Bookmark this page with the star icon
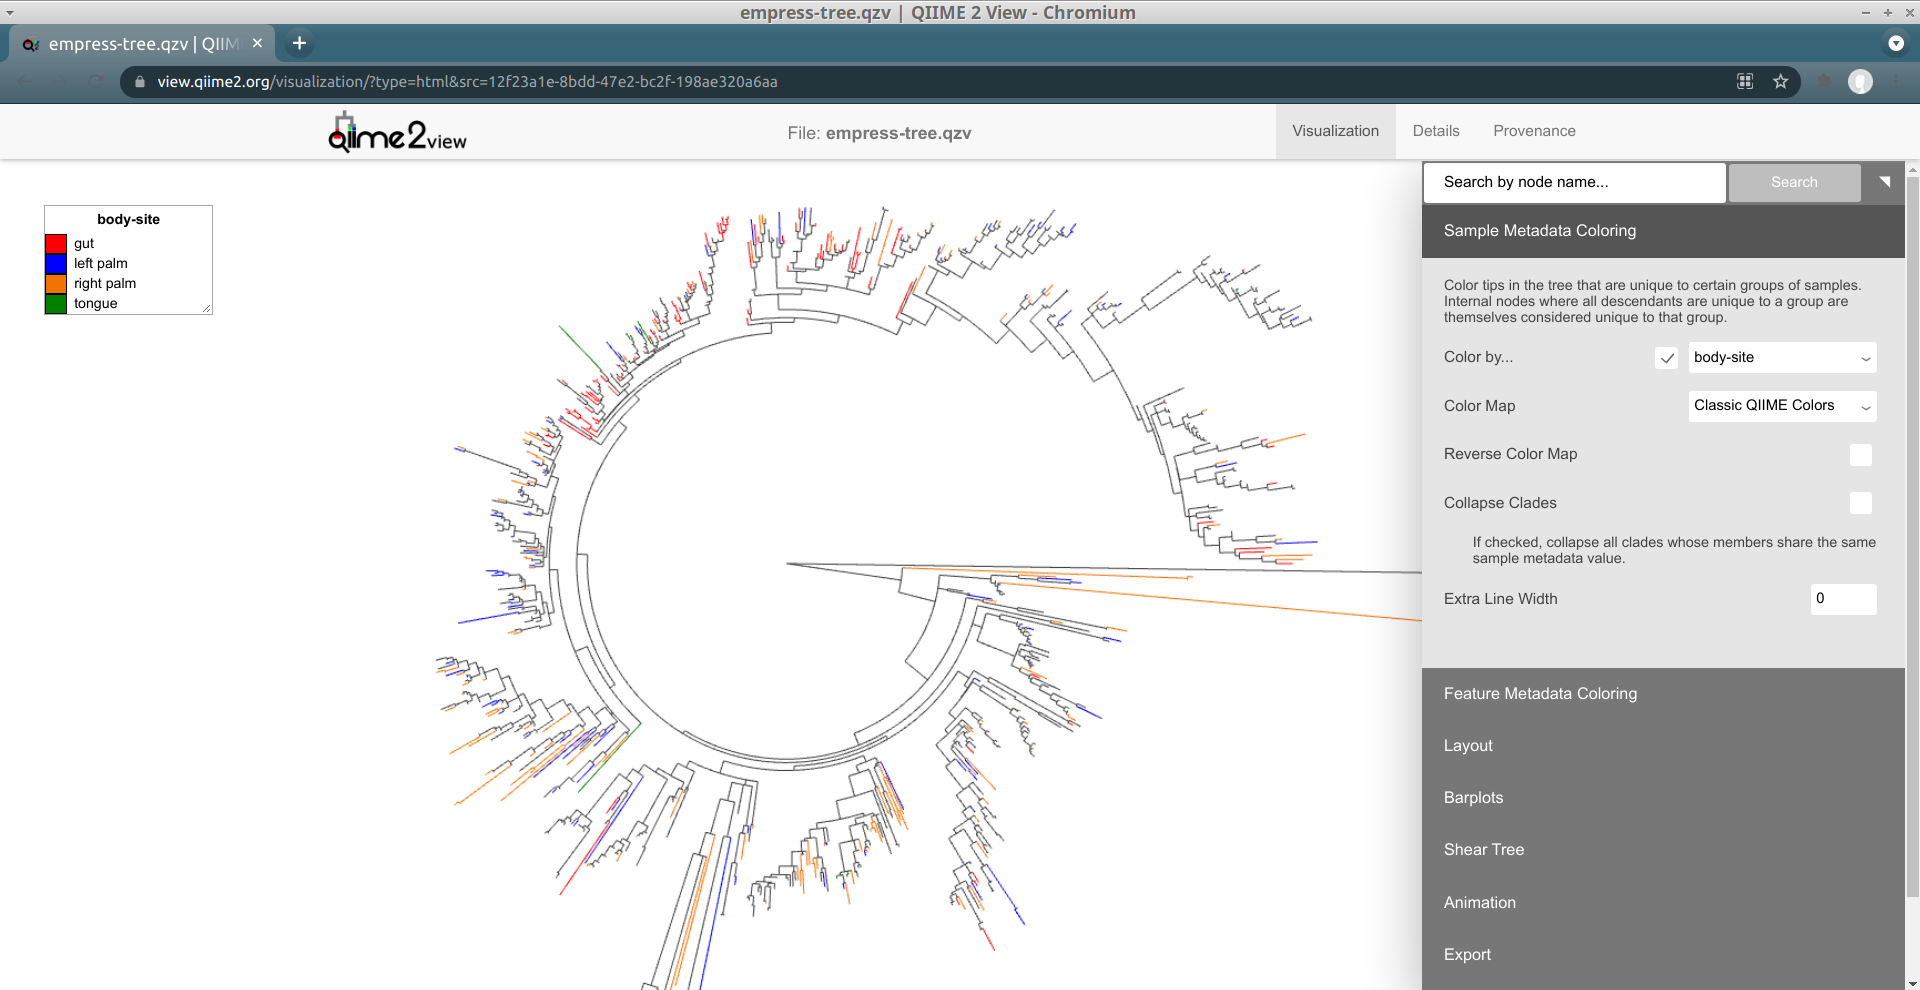 click(x=1780, y=82)
